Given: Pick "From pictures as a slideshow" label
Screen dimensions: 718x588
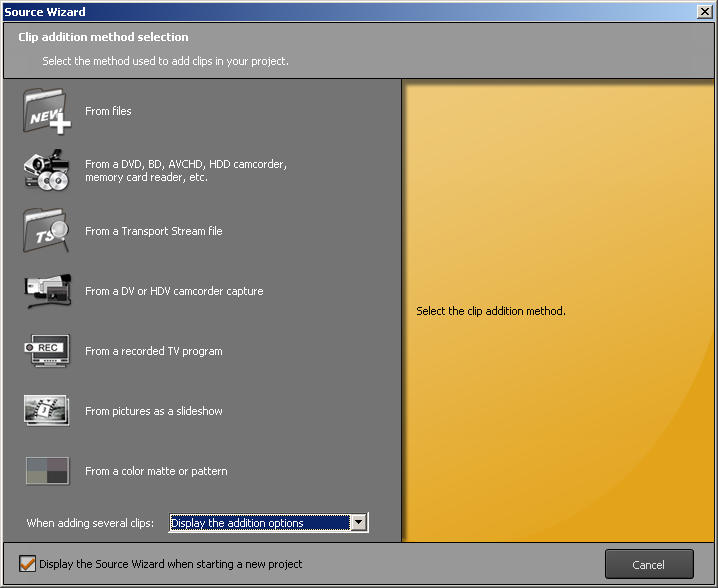Looking at the screenshot, I should [x=154, y=411].
